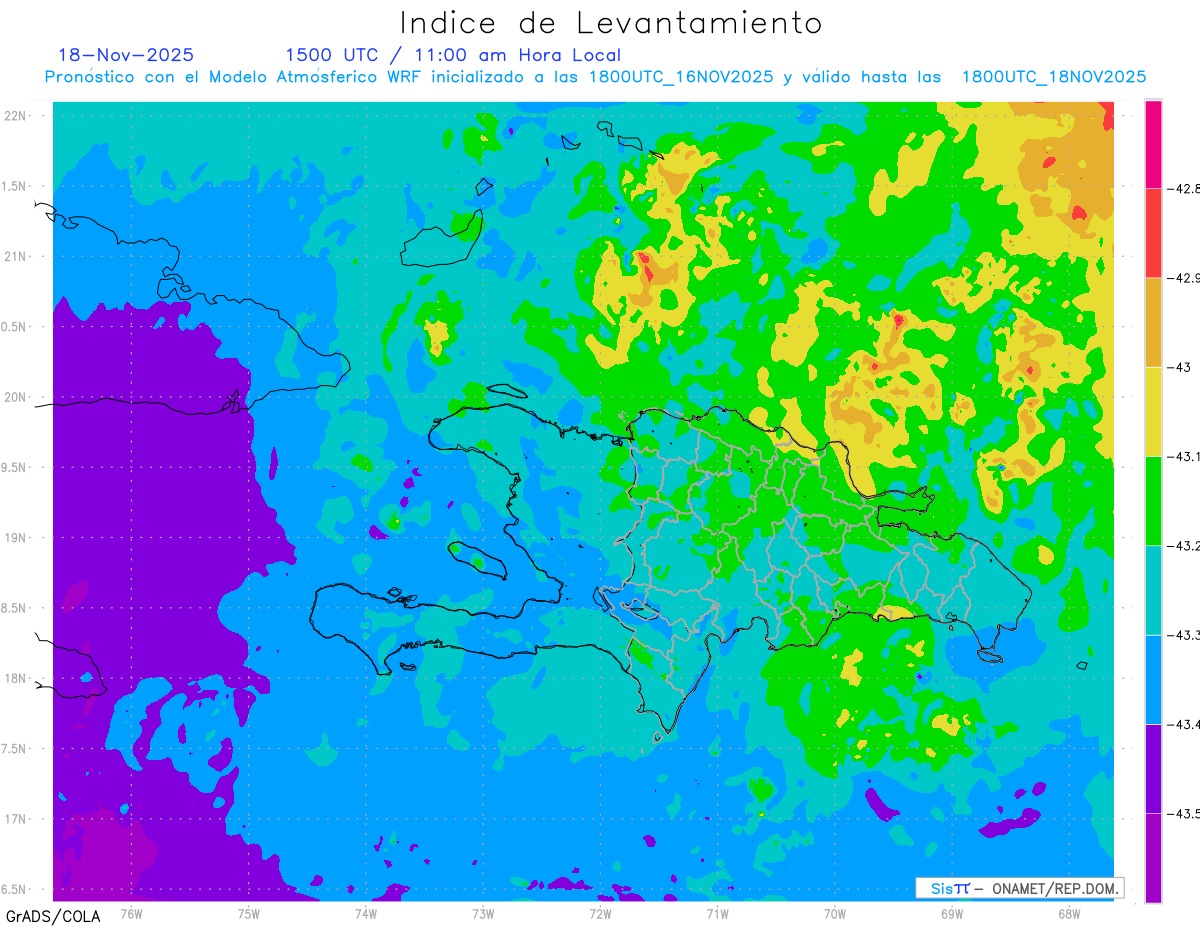Screen dimensions: 1200x927
Task: Click the -43.1 legend value
Action: [1185, 456]
